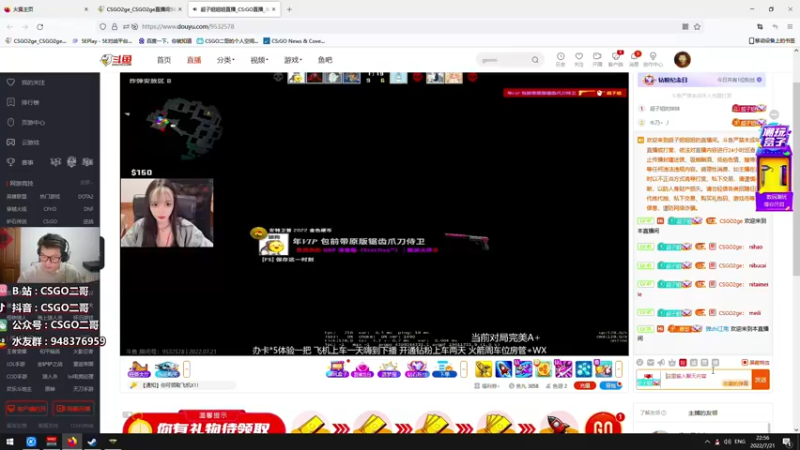The image size is (800, 450).
Task: Open the 主播的友邻 tab below chat
Action: coord(703,413)
